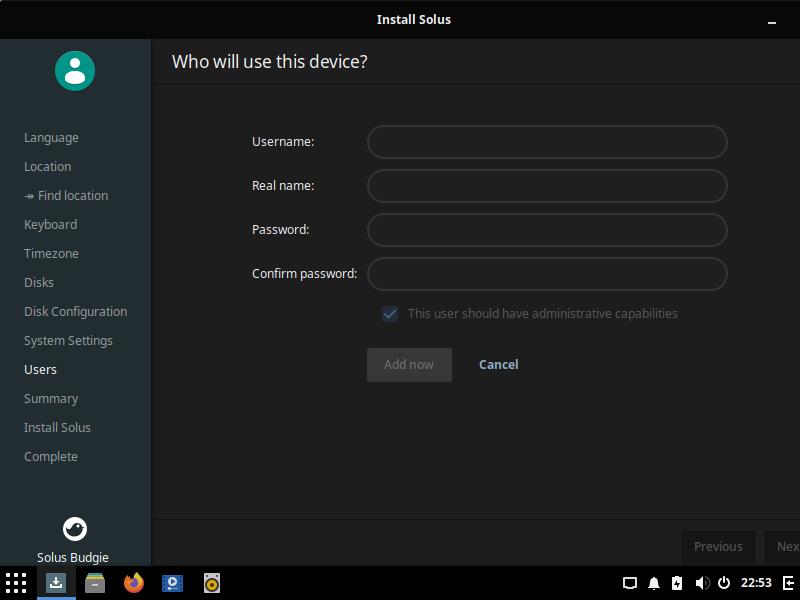Select Location step in sidebar
Image resolution: width=800 pixels, height=600 pixels.
pos(47,167)
